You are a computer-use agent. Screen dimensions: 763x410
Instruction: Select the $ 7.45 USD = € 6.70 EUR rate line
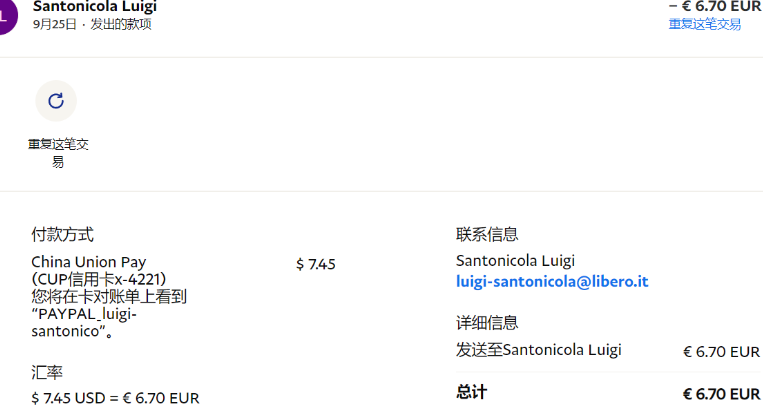pyautogui.click(x=115, y=398)
